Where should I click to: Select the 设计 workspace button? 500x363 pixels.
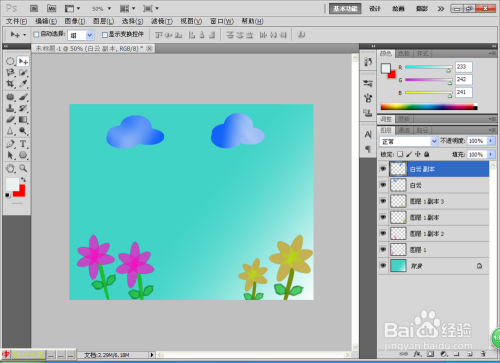pos(375,9)
